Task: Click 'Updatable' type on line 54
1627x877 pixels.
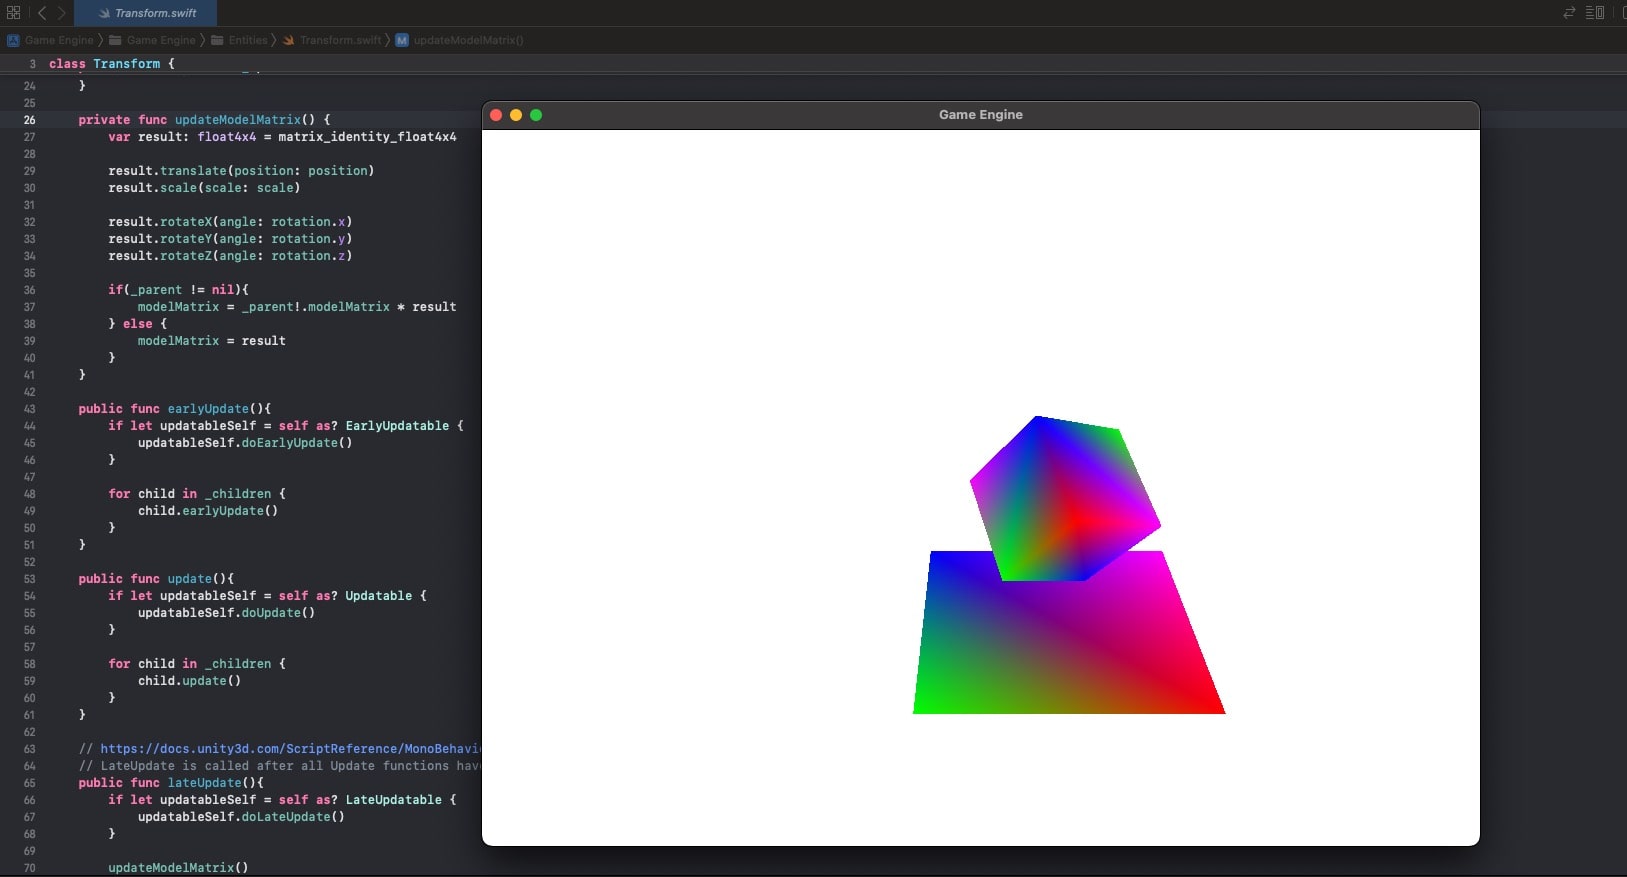Action: tap(379, 596)
